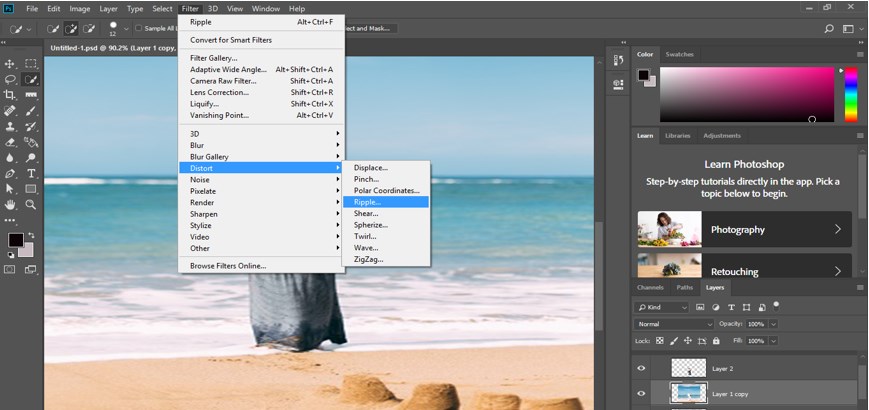Enable the Sample All Layers checkbox

[x=138, y=28]
